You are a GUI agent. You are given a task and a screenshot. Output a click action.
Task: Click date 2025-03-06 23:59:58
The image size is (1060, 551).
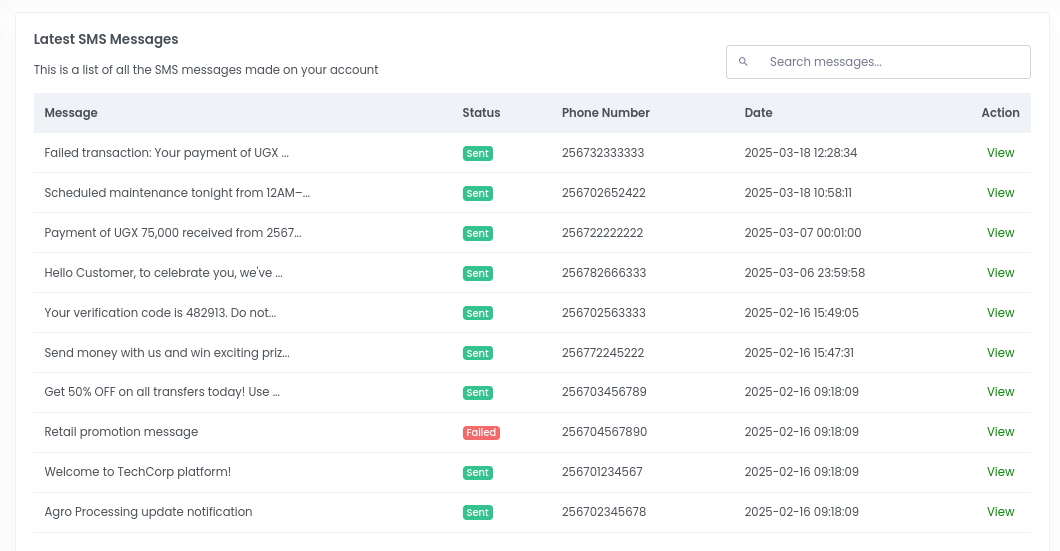click(805, 272)
